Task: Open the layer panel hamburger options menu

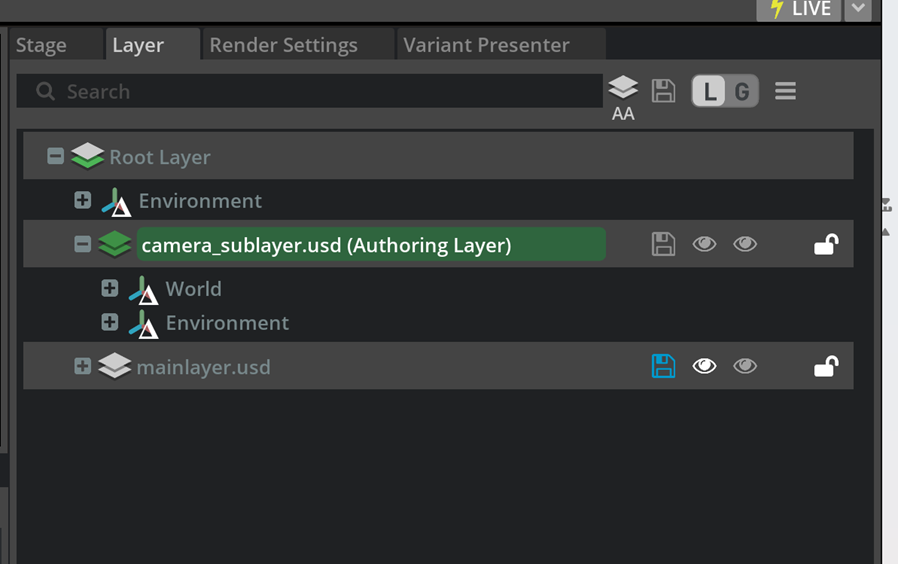Action: (x=785, y=91)
